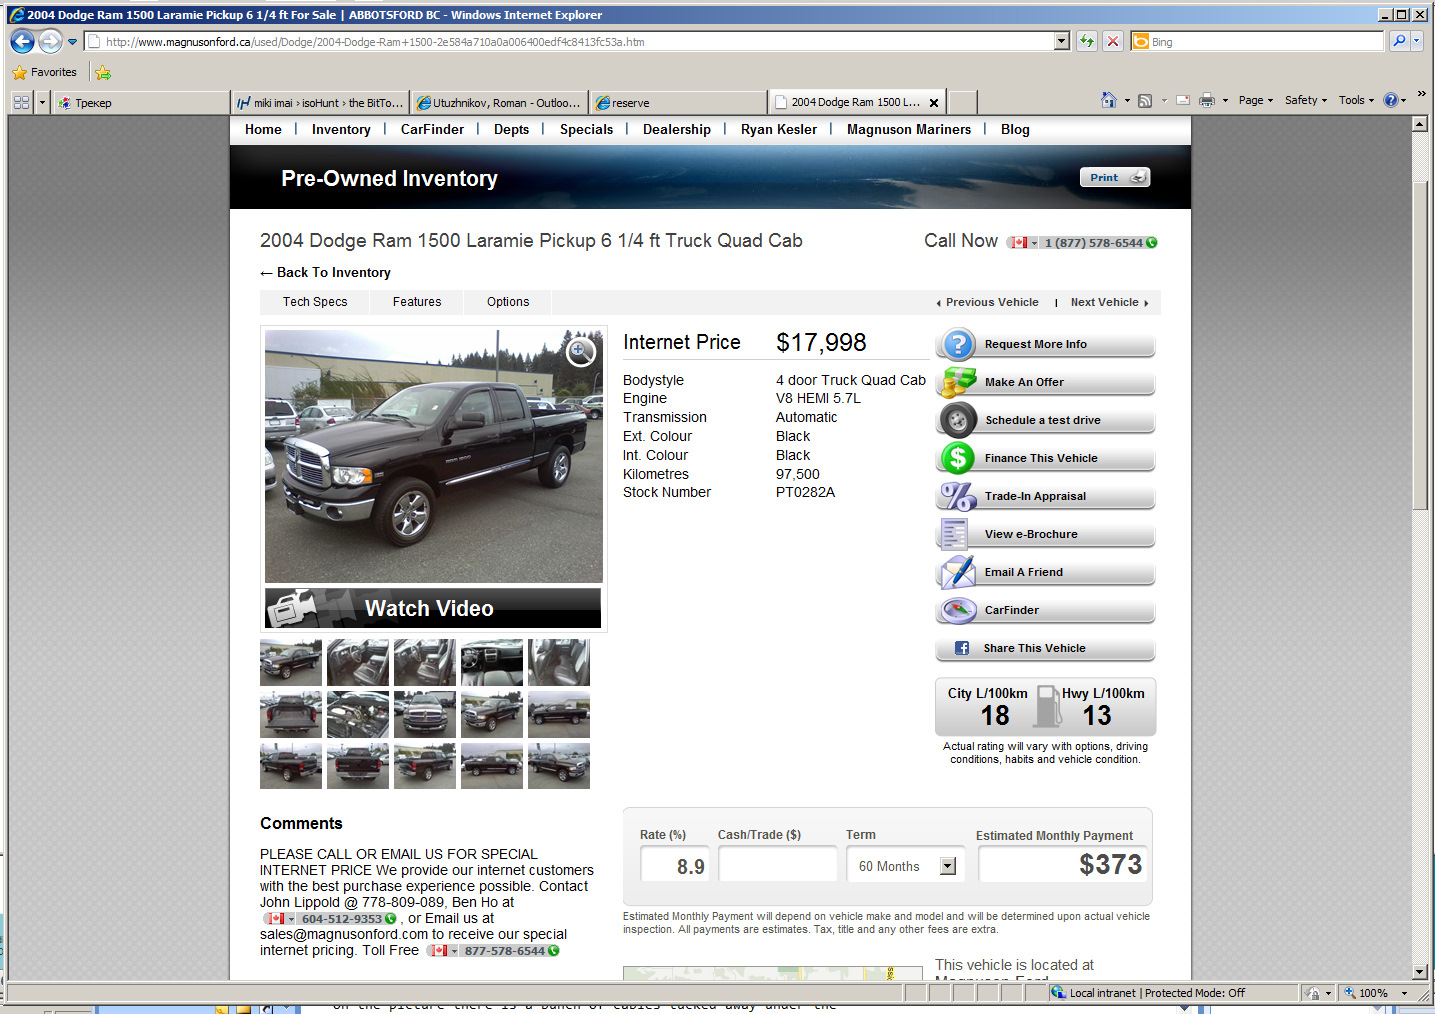The width and height of the screenshot is (1435, 1014).
Task: Switch to the reserve browser tab
Action: (678, 103)
